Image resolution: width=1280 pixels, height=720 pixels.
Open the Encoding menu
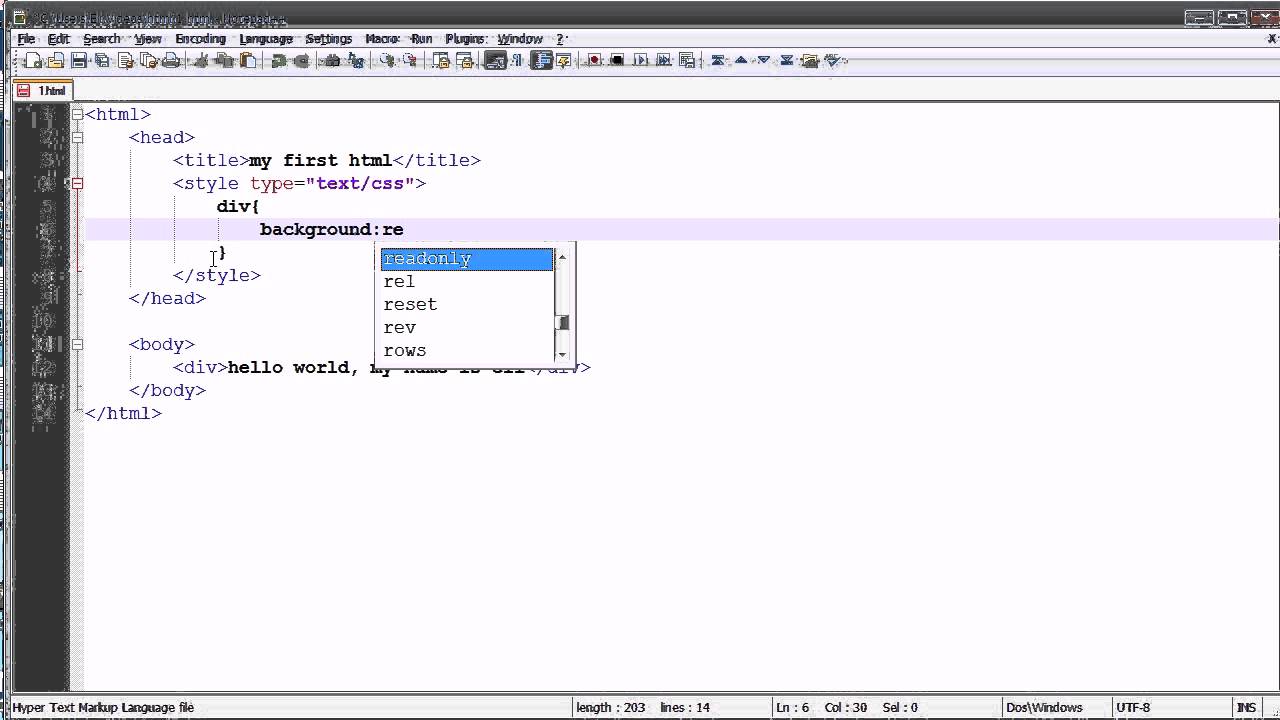pos(200,39)
